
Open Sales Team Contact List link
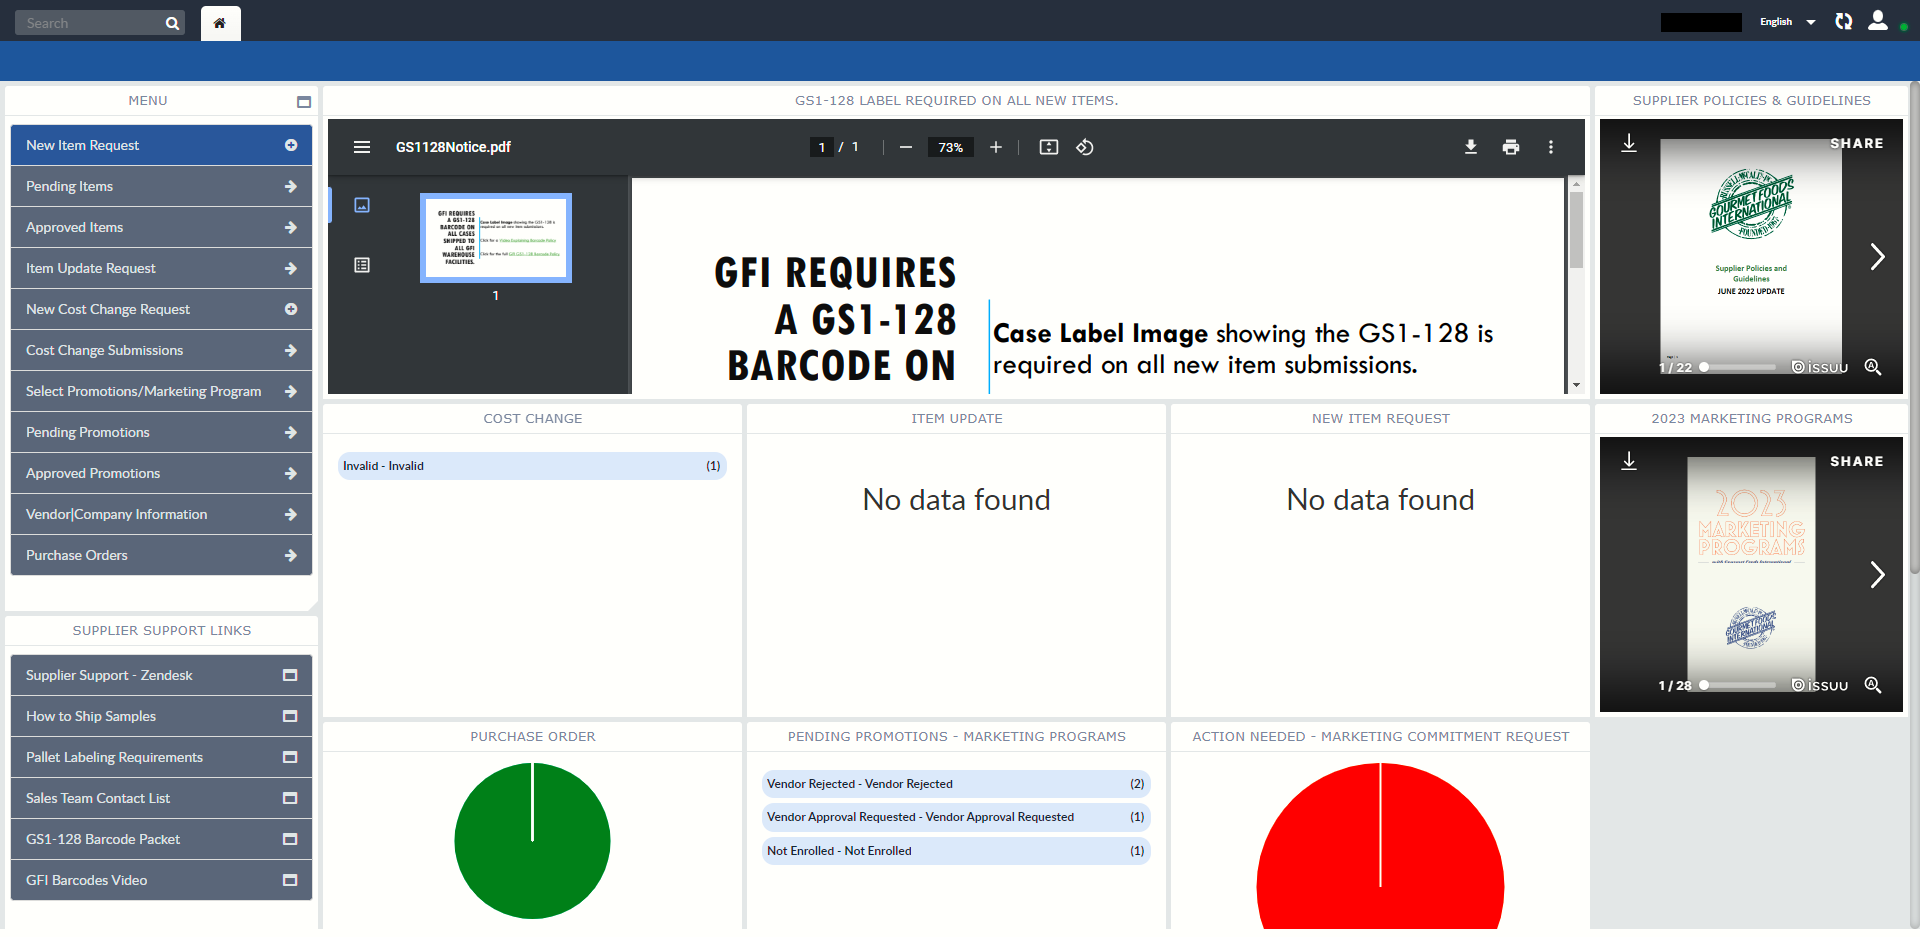click(161, 798)
